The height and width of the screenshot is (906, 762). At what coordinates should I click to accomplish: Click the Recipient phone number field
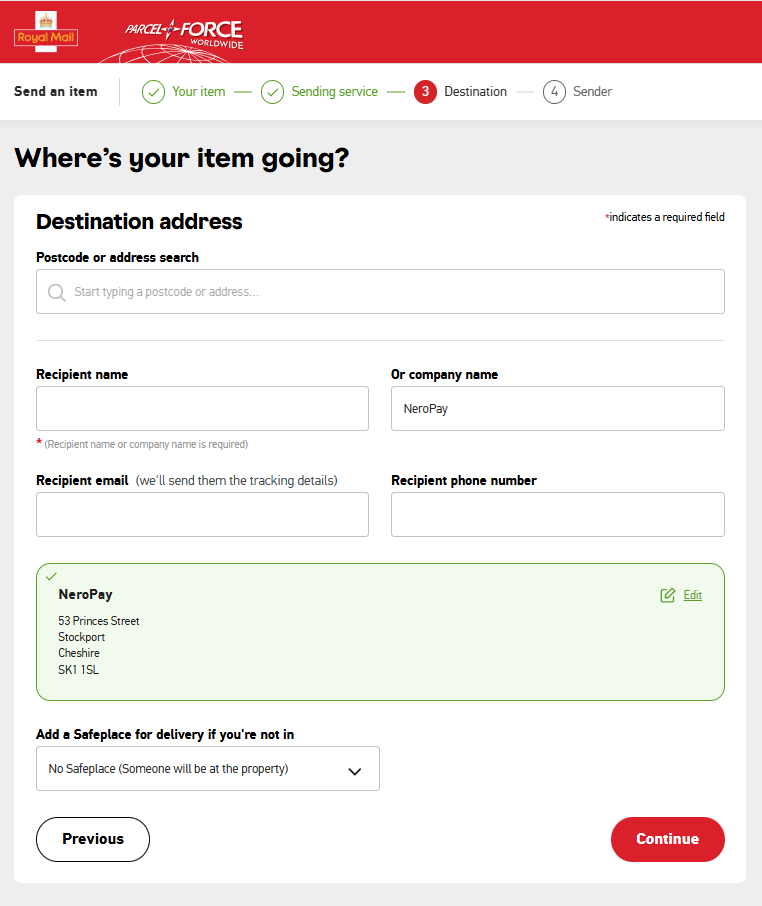[557, 514]
